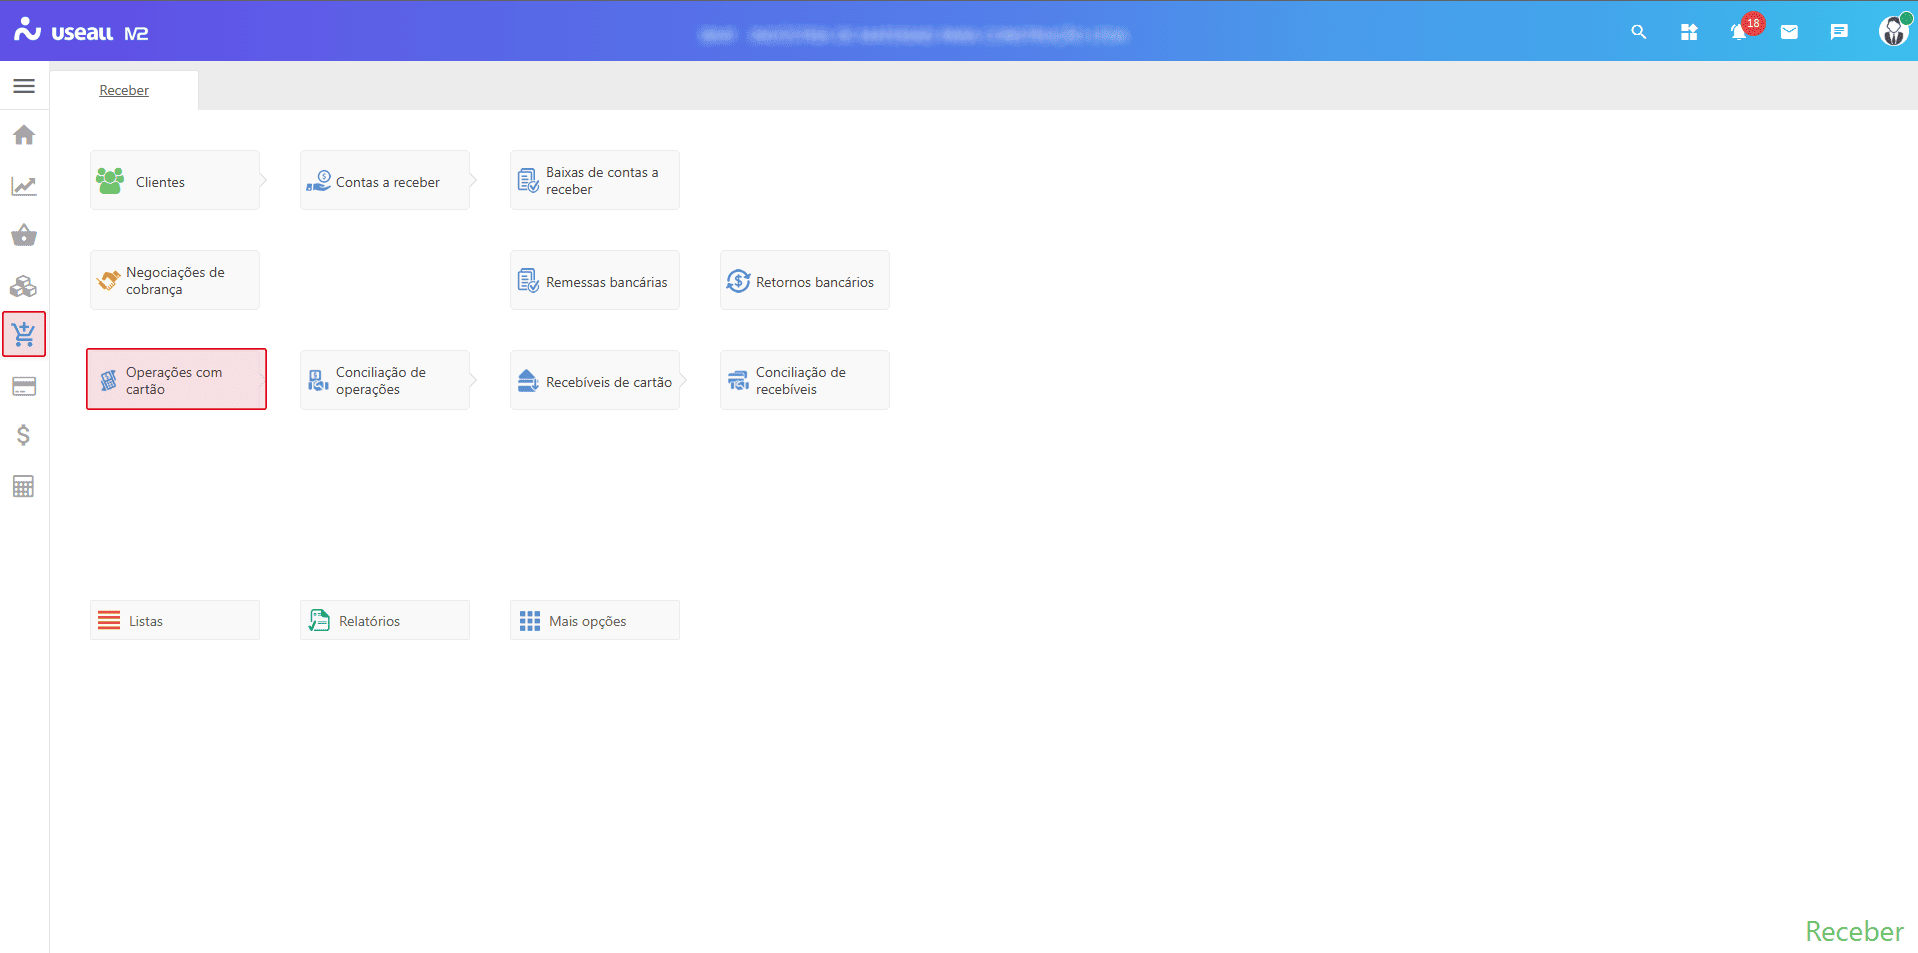Switch to the Receber tab

point(124,90)
